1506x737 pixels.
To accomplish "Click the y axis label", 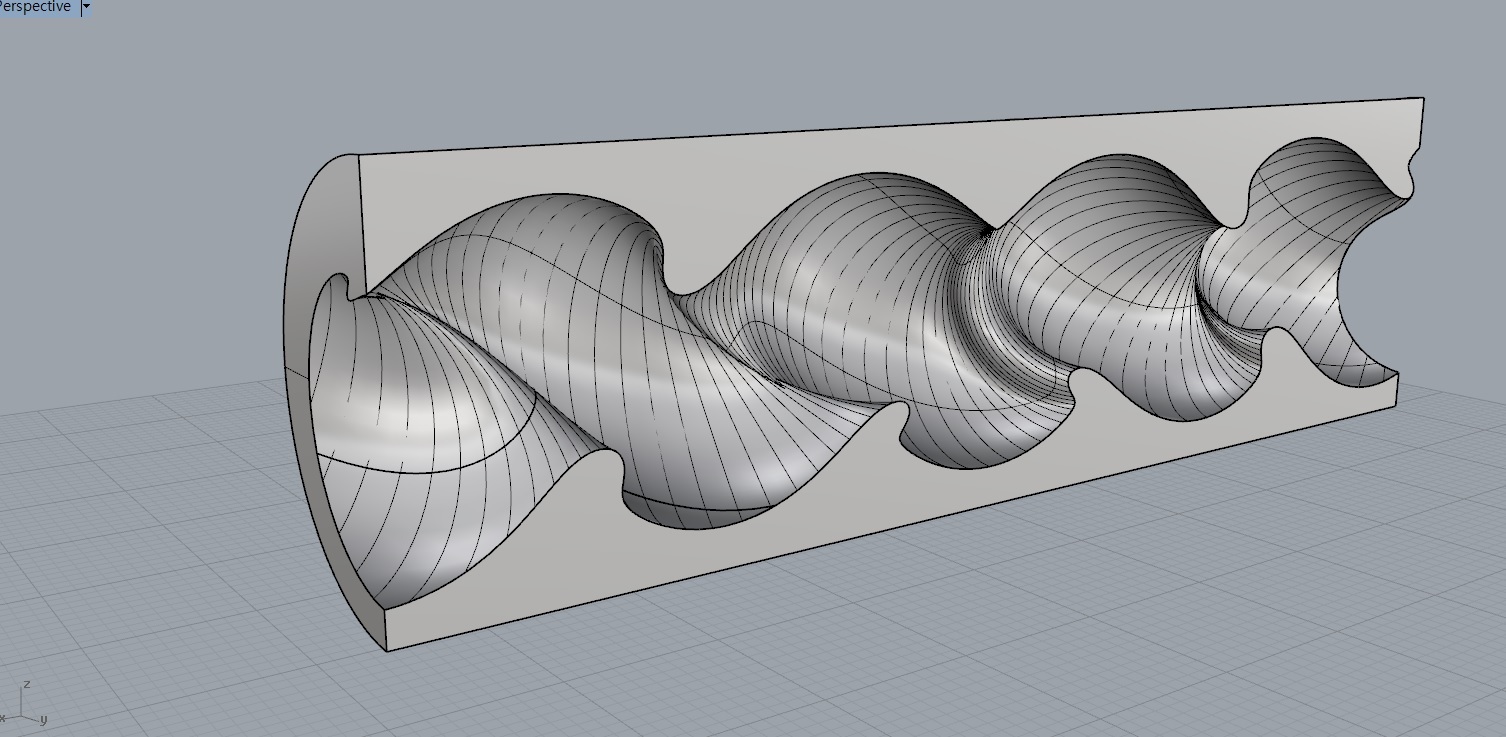I will click(44, 718).
